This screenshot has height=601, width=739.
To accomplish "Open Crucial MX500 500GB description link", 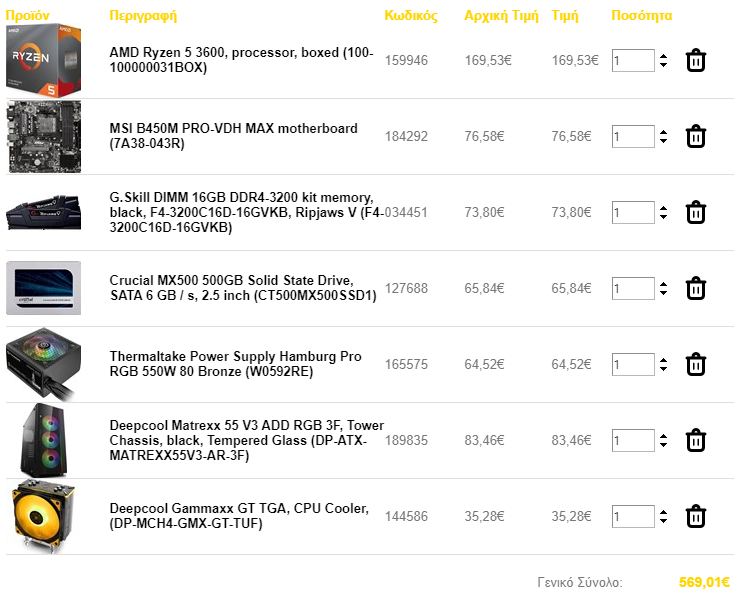I will pyautogui.click(x=243, y=288).
